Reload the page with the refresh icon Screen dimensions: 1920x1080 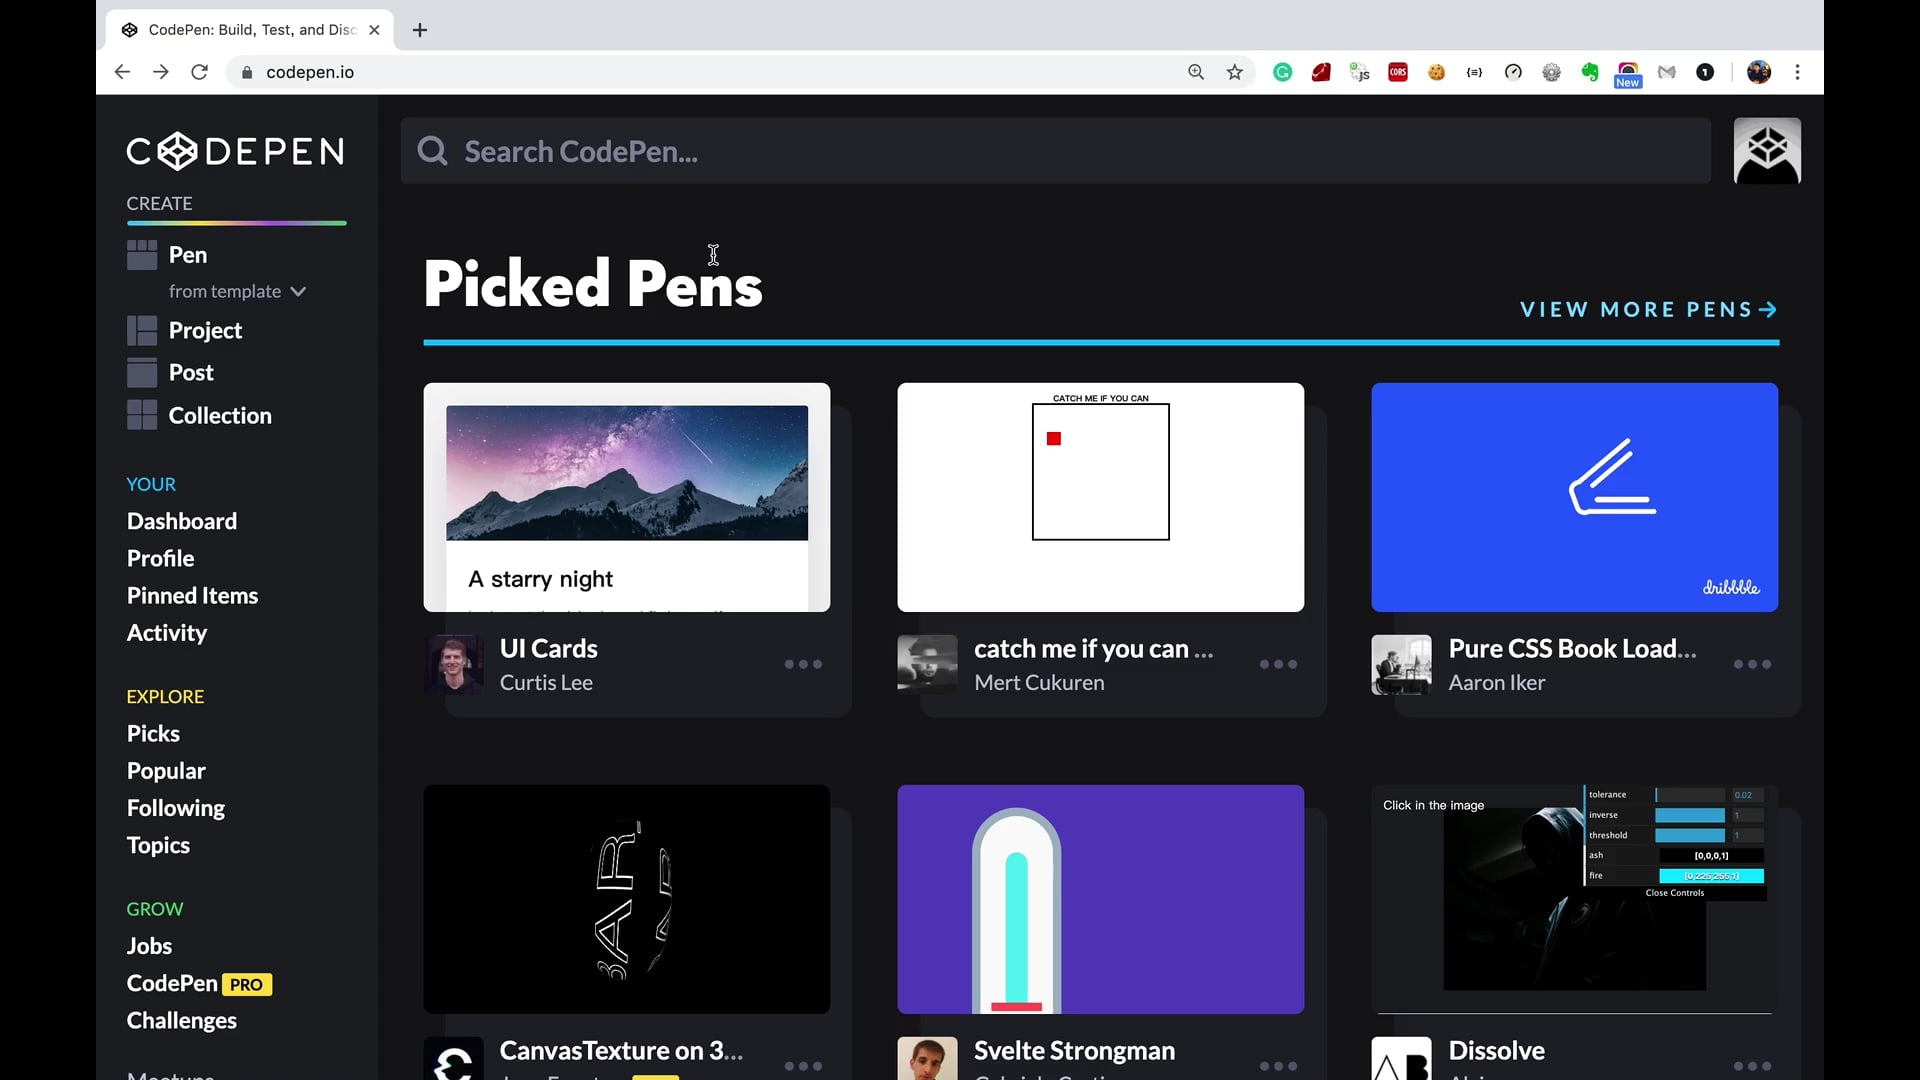199,72
